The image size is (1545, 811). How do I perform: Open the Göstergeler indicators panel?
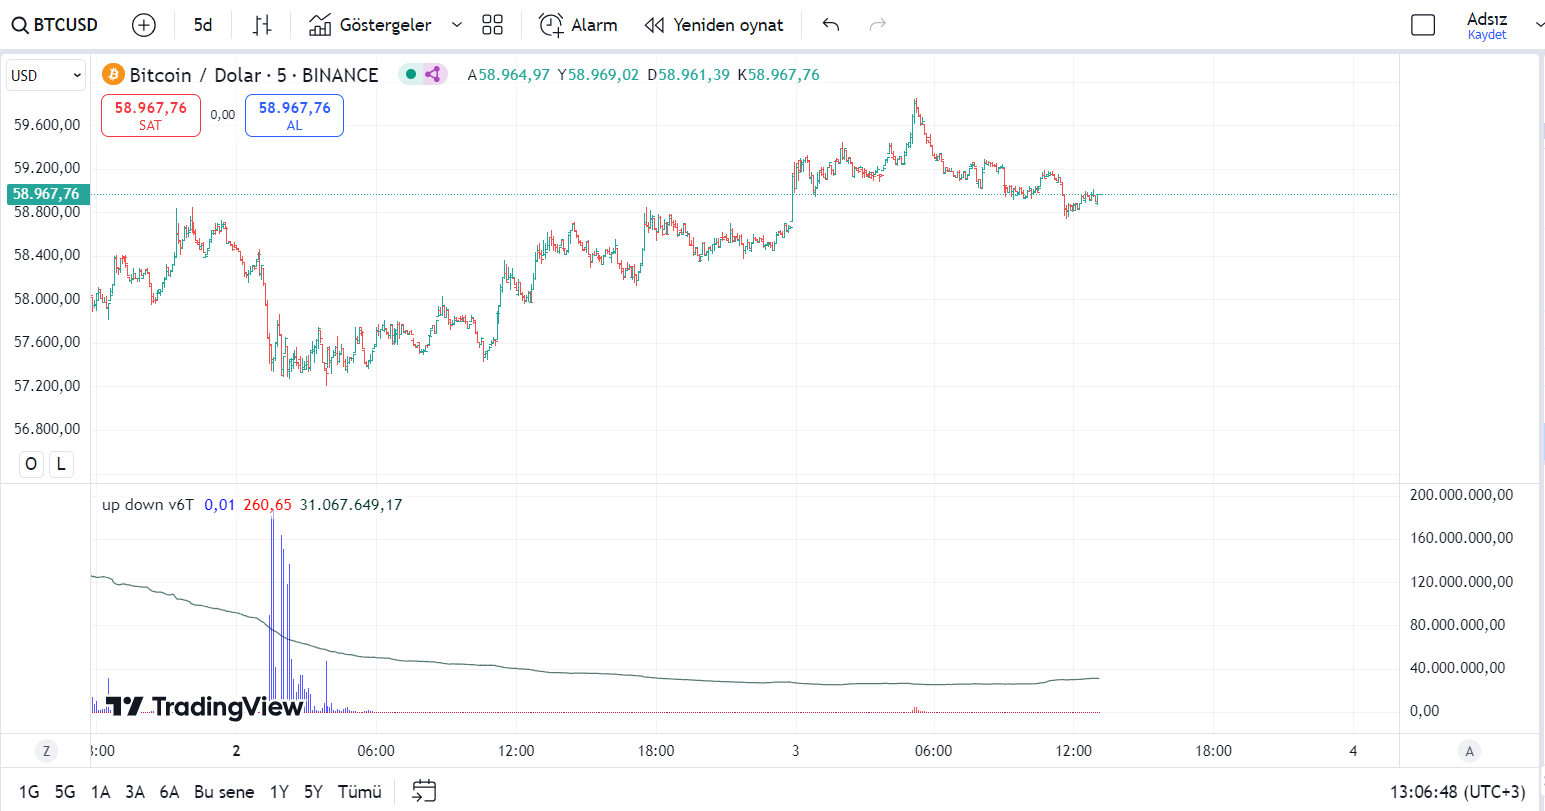pyautogui.click(x=370, y=25)
